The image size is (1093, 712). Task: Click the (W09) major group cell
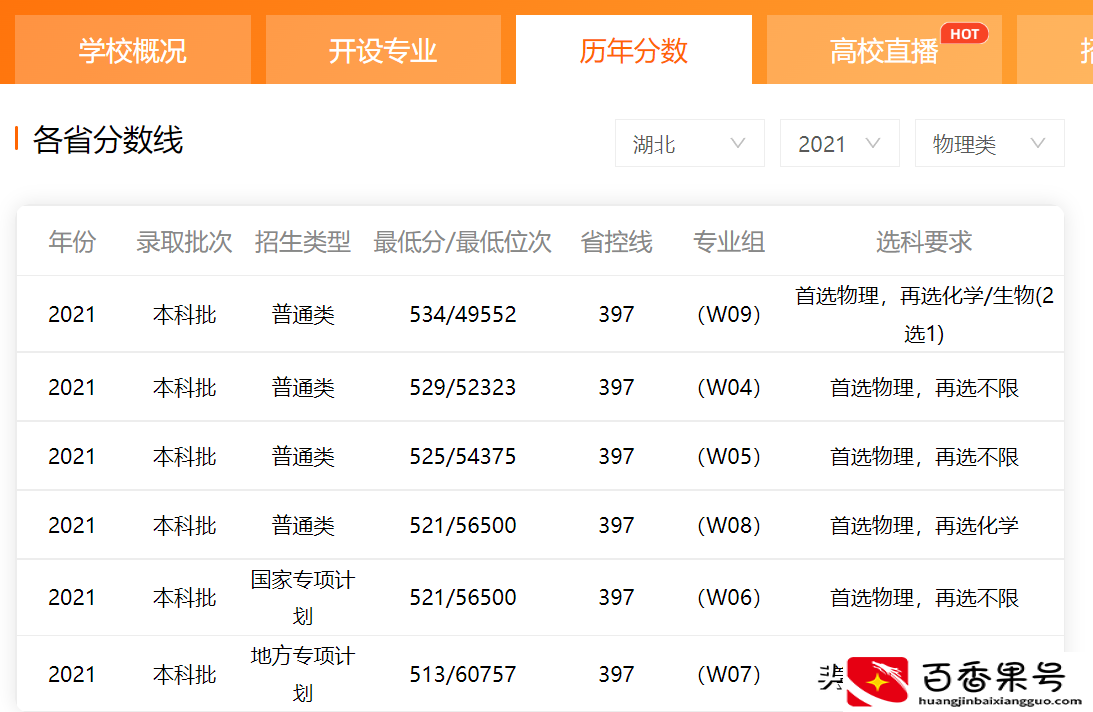728,315
